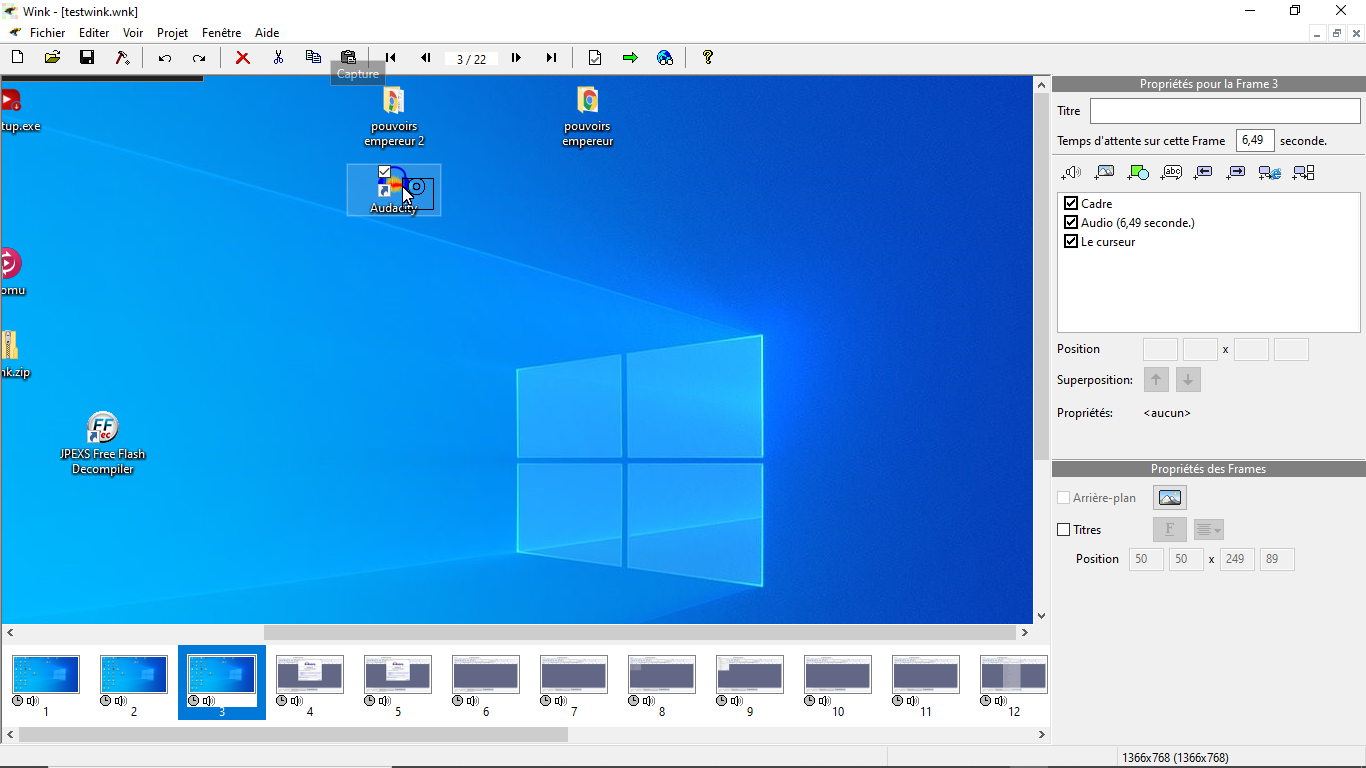Viewport: 1366px width, 768px height.
Task: Click the clock icon under thumbnail 8
Action: tap(634, 701)
